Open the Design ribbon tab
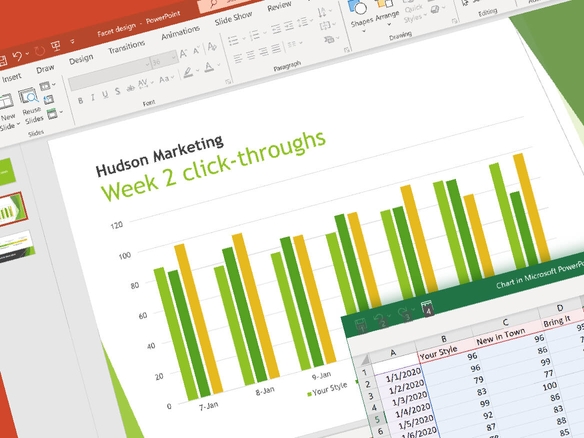Screen dimensions: 584x438 [81, 59]
